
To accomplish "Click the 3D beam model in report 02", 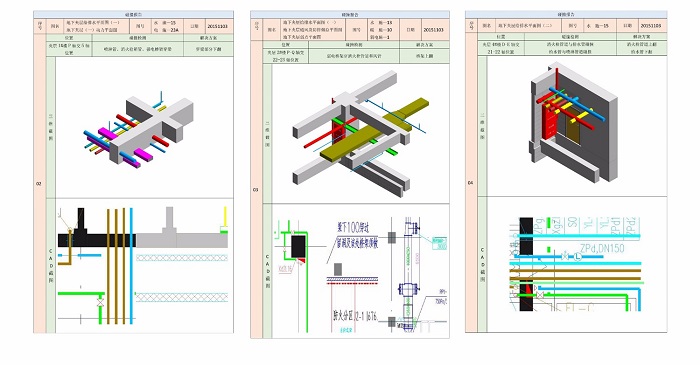I will tap(139, 129).
